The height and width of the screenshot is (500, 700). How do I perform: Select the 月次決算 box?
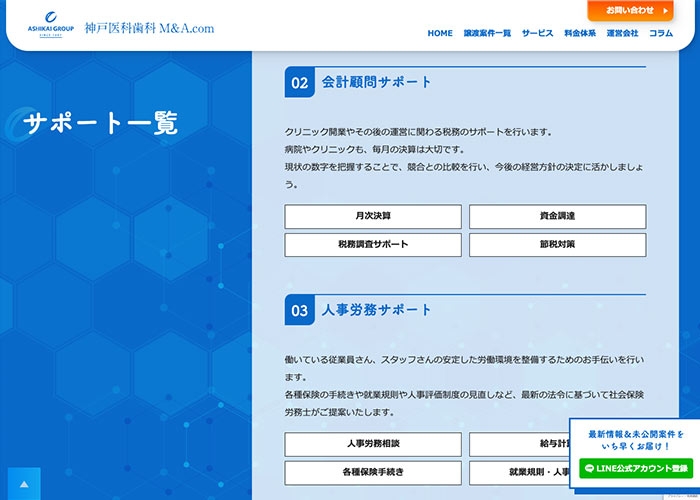pyautogui.click(x=373, y=217)
